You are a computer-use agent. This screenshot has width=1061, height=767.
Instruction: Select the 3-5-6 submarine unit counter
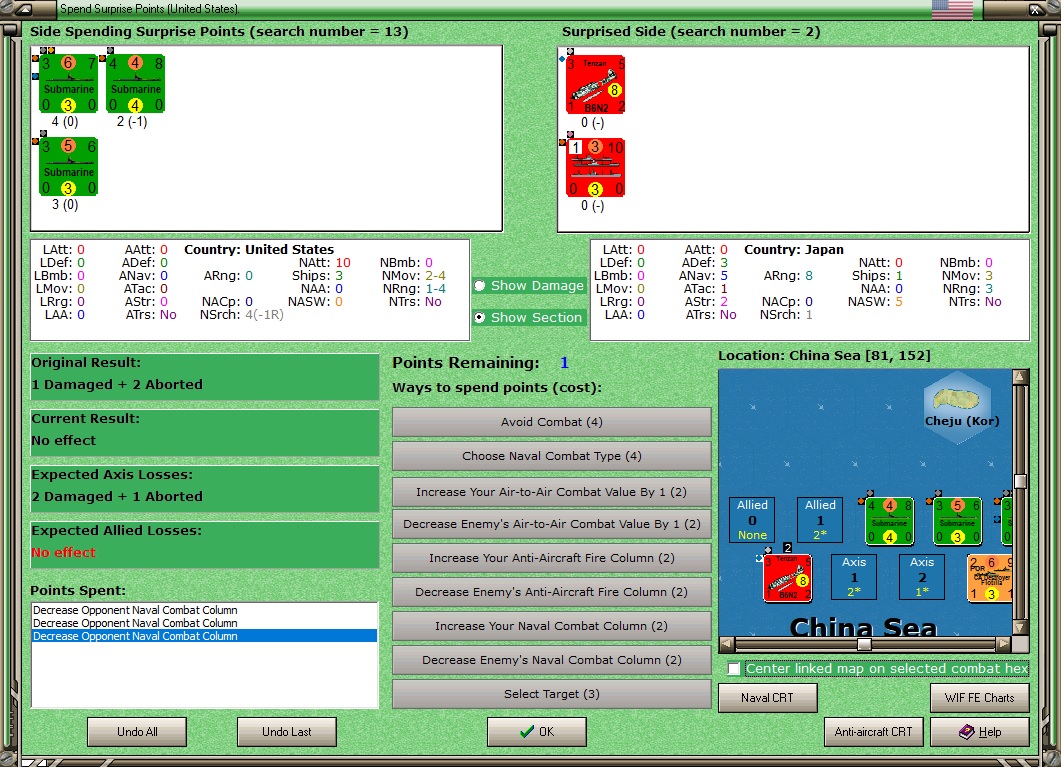click(x=68, y=166)
